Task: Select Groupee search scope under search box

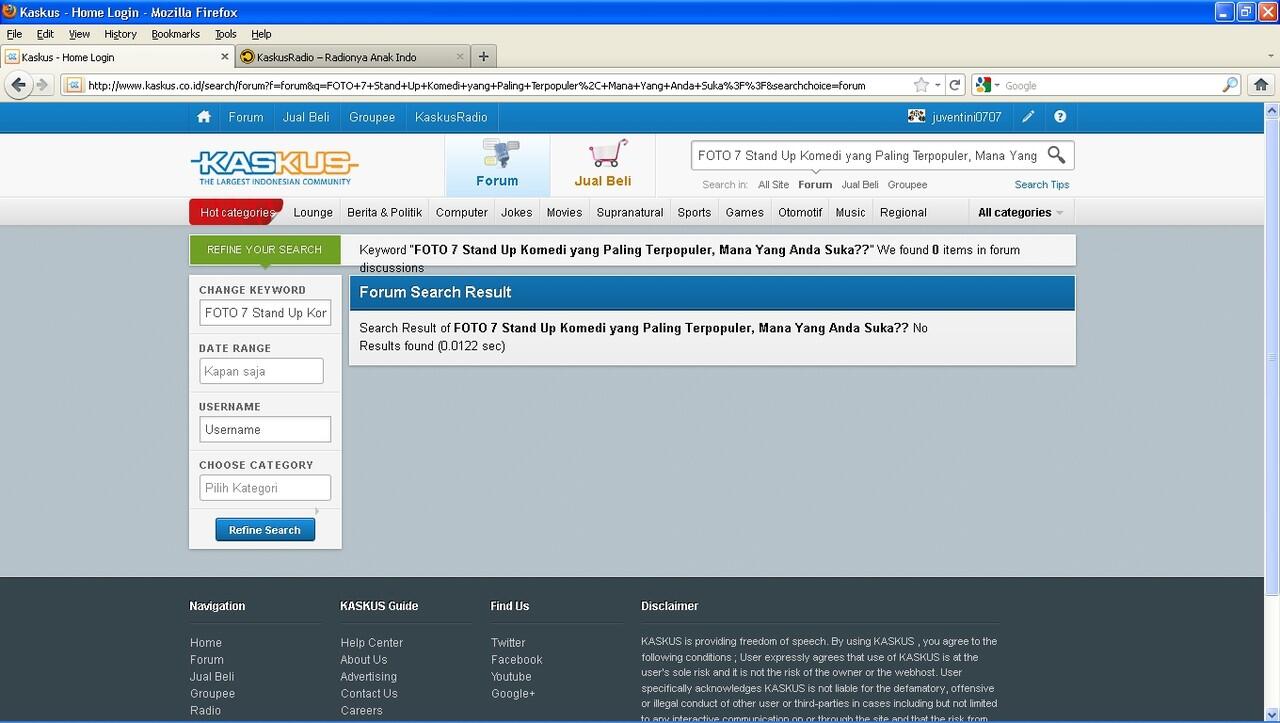Action: click(907, 184)
